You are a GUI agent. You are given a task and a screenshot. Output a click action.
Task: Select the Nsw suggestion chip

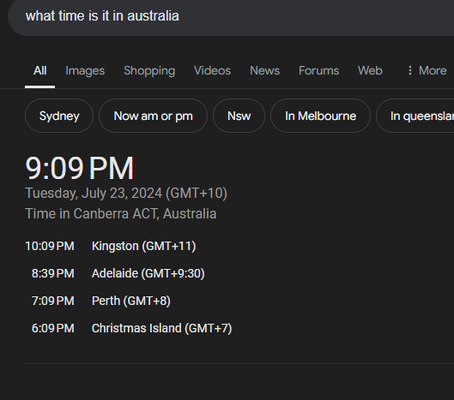[x=239, y=116]
